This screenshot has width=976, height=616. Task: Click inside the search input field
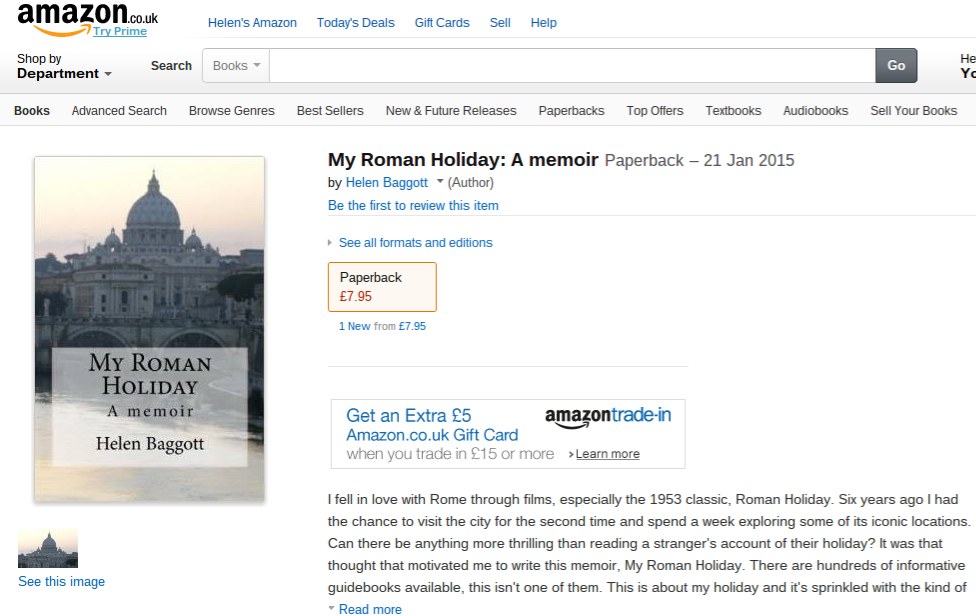[572, 66]
